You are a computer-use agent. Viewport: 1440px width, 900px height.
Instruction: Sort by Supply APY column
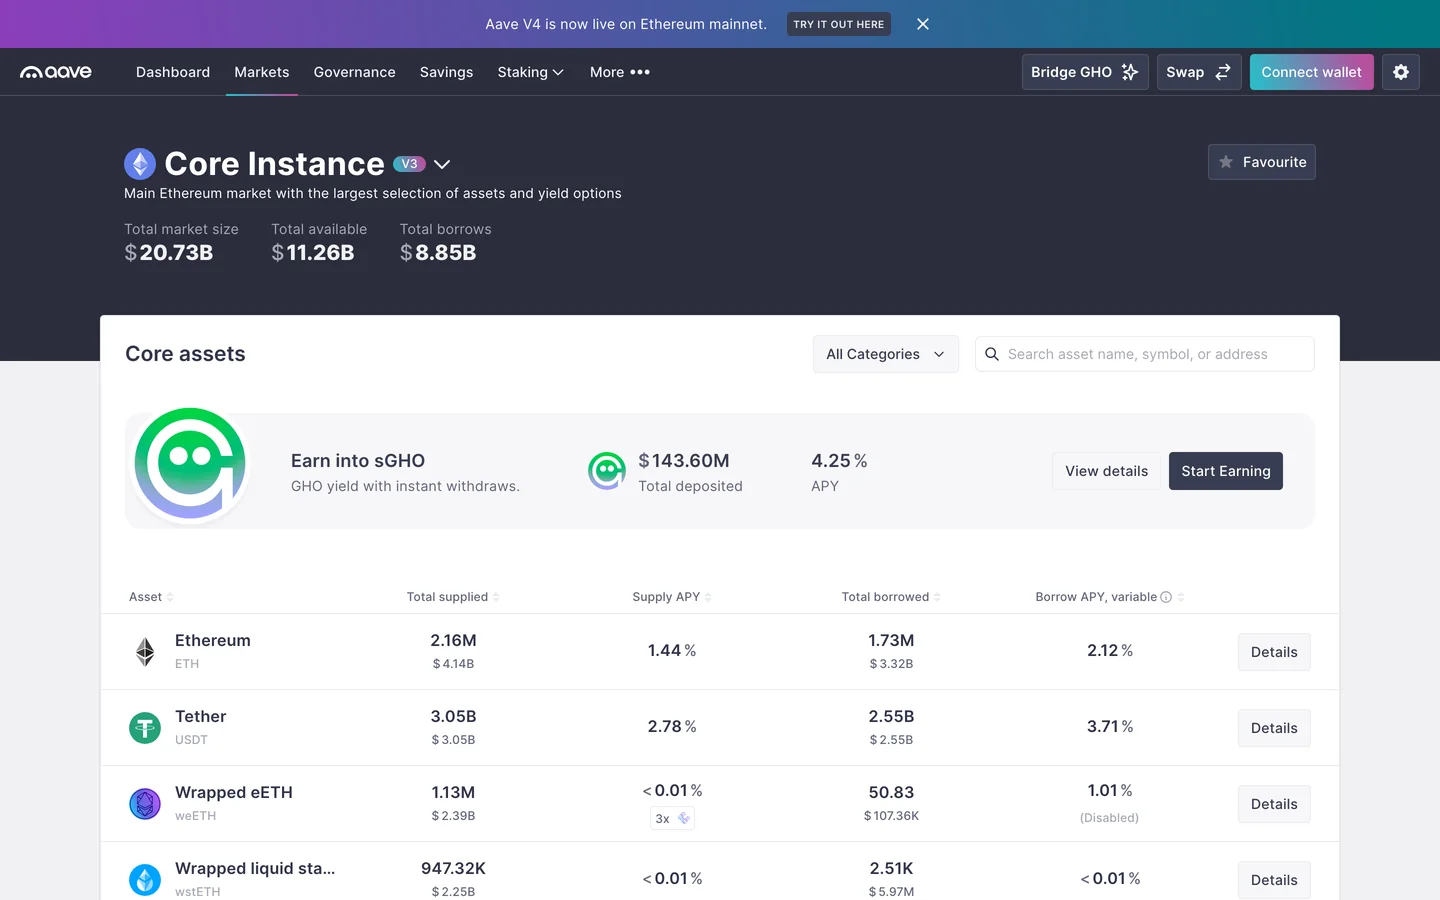click(x=672, y=597)
